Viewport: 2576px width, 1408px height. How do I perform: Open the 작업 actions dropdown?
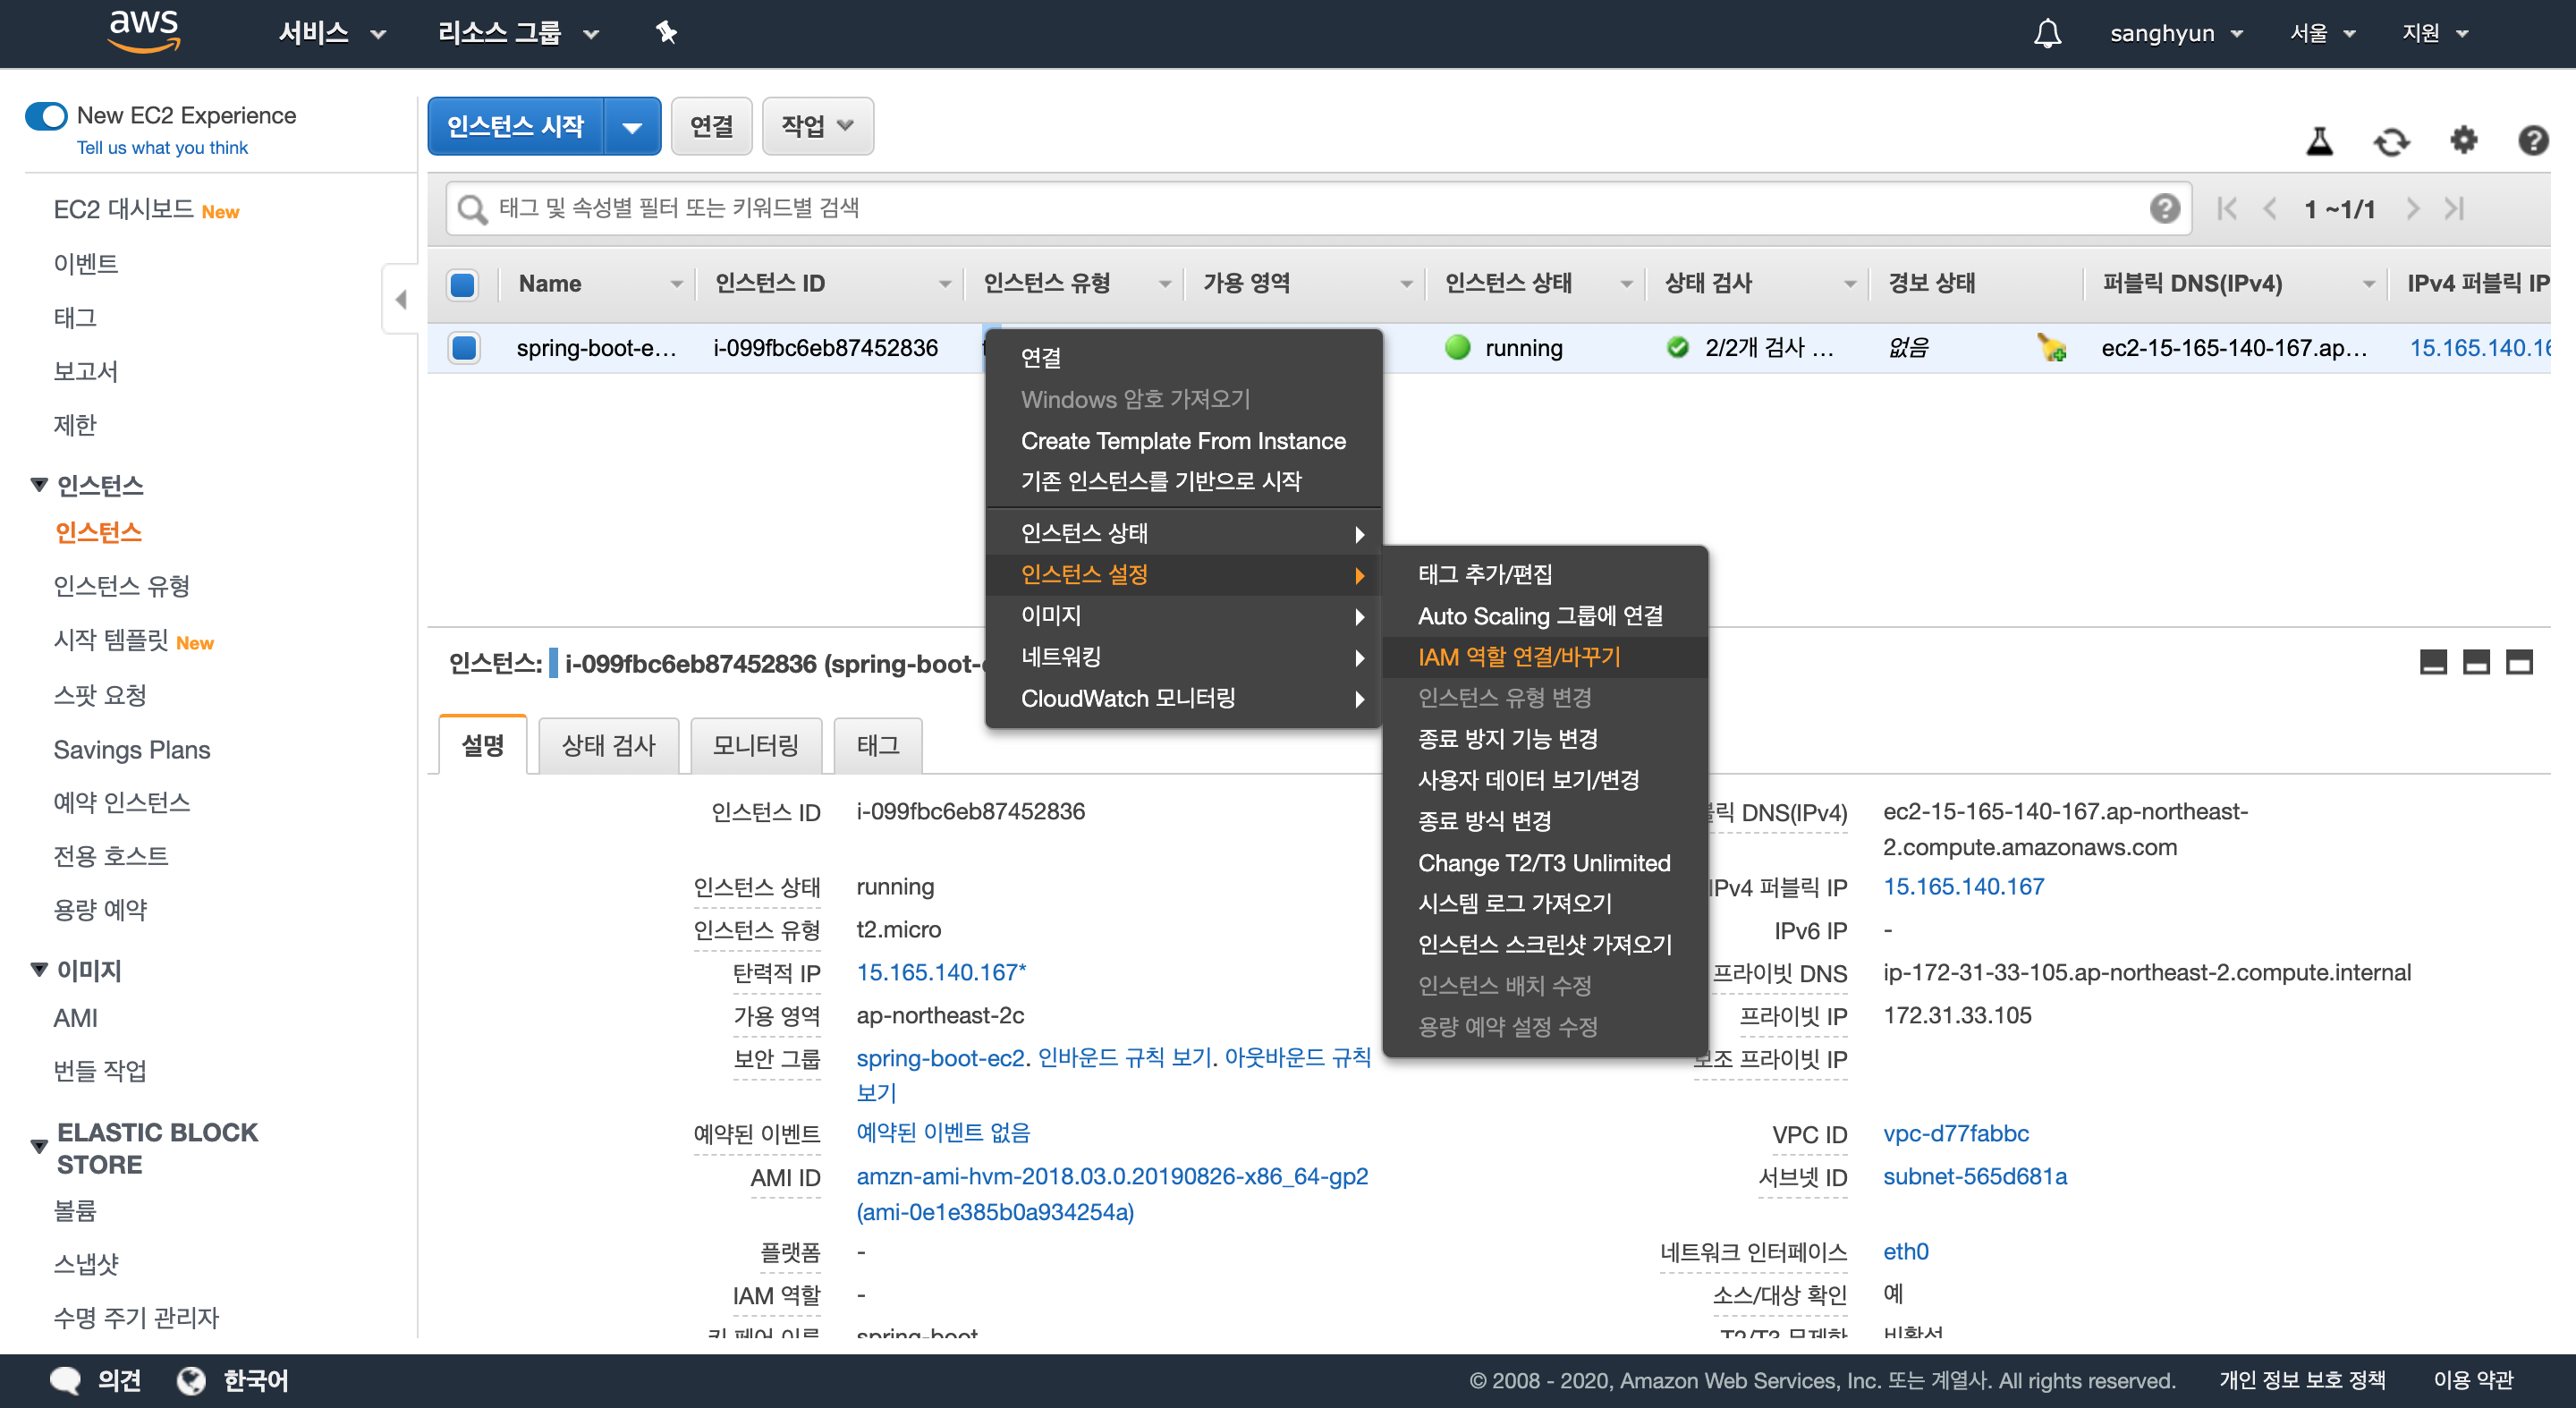pyautogui.click(x=816, y=126)
